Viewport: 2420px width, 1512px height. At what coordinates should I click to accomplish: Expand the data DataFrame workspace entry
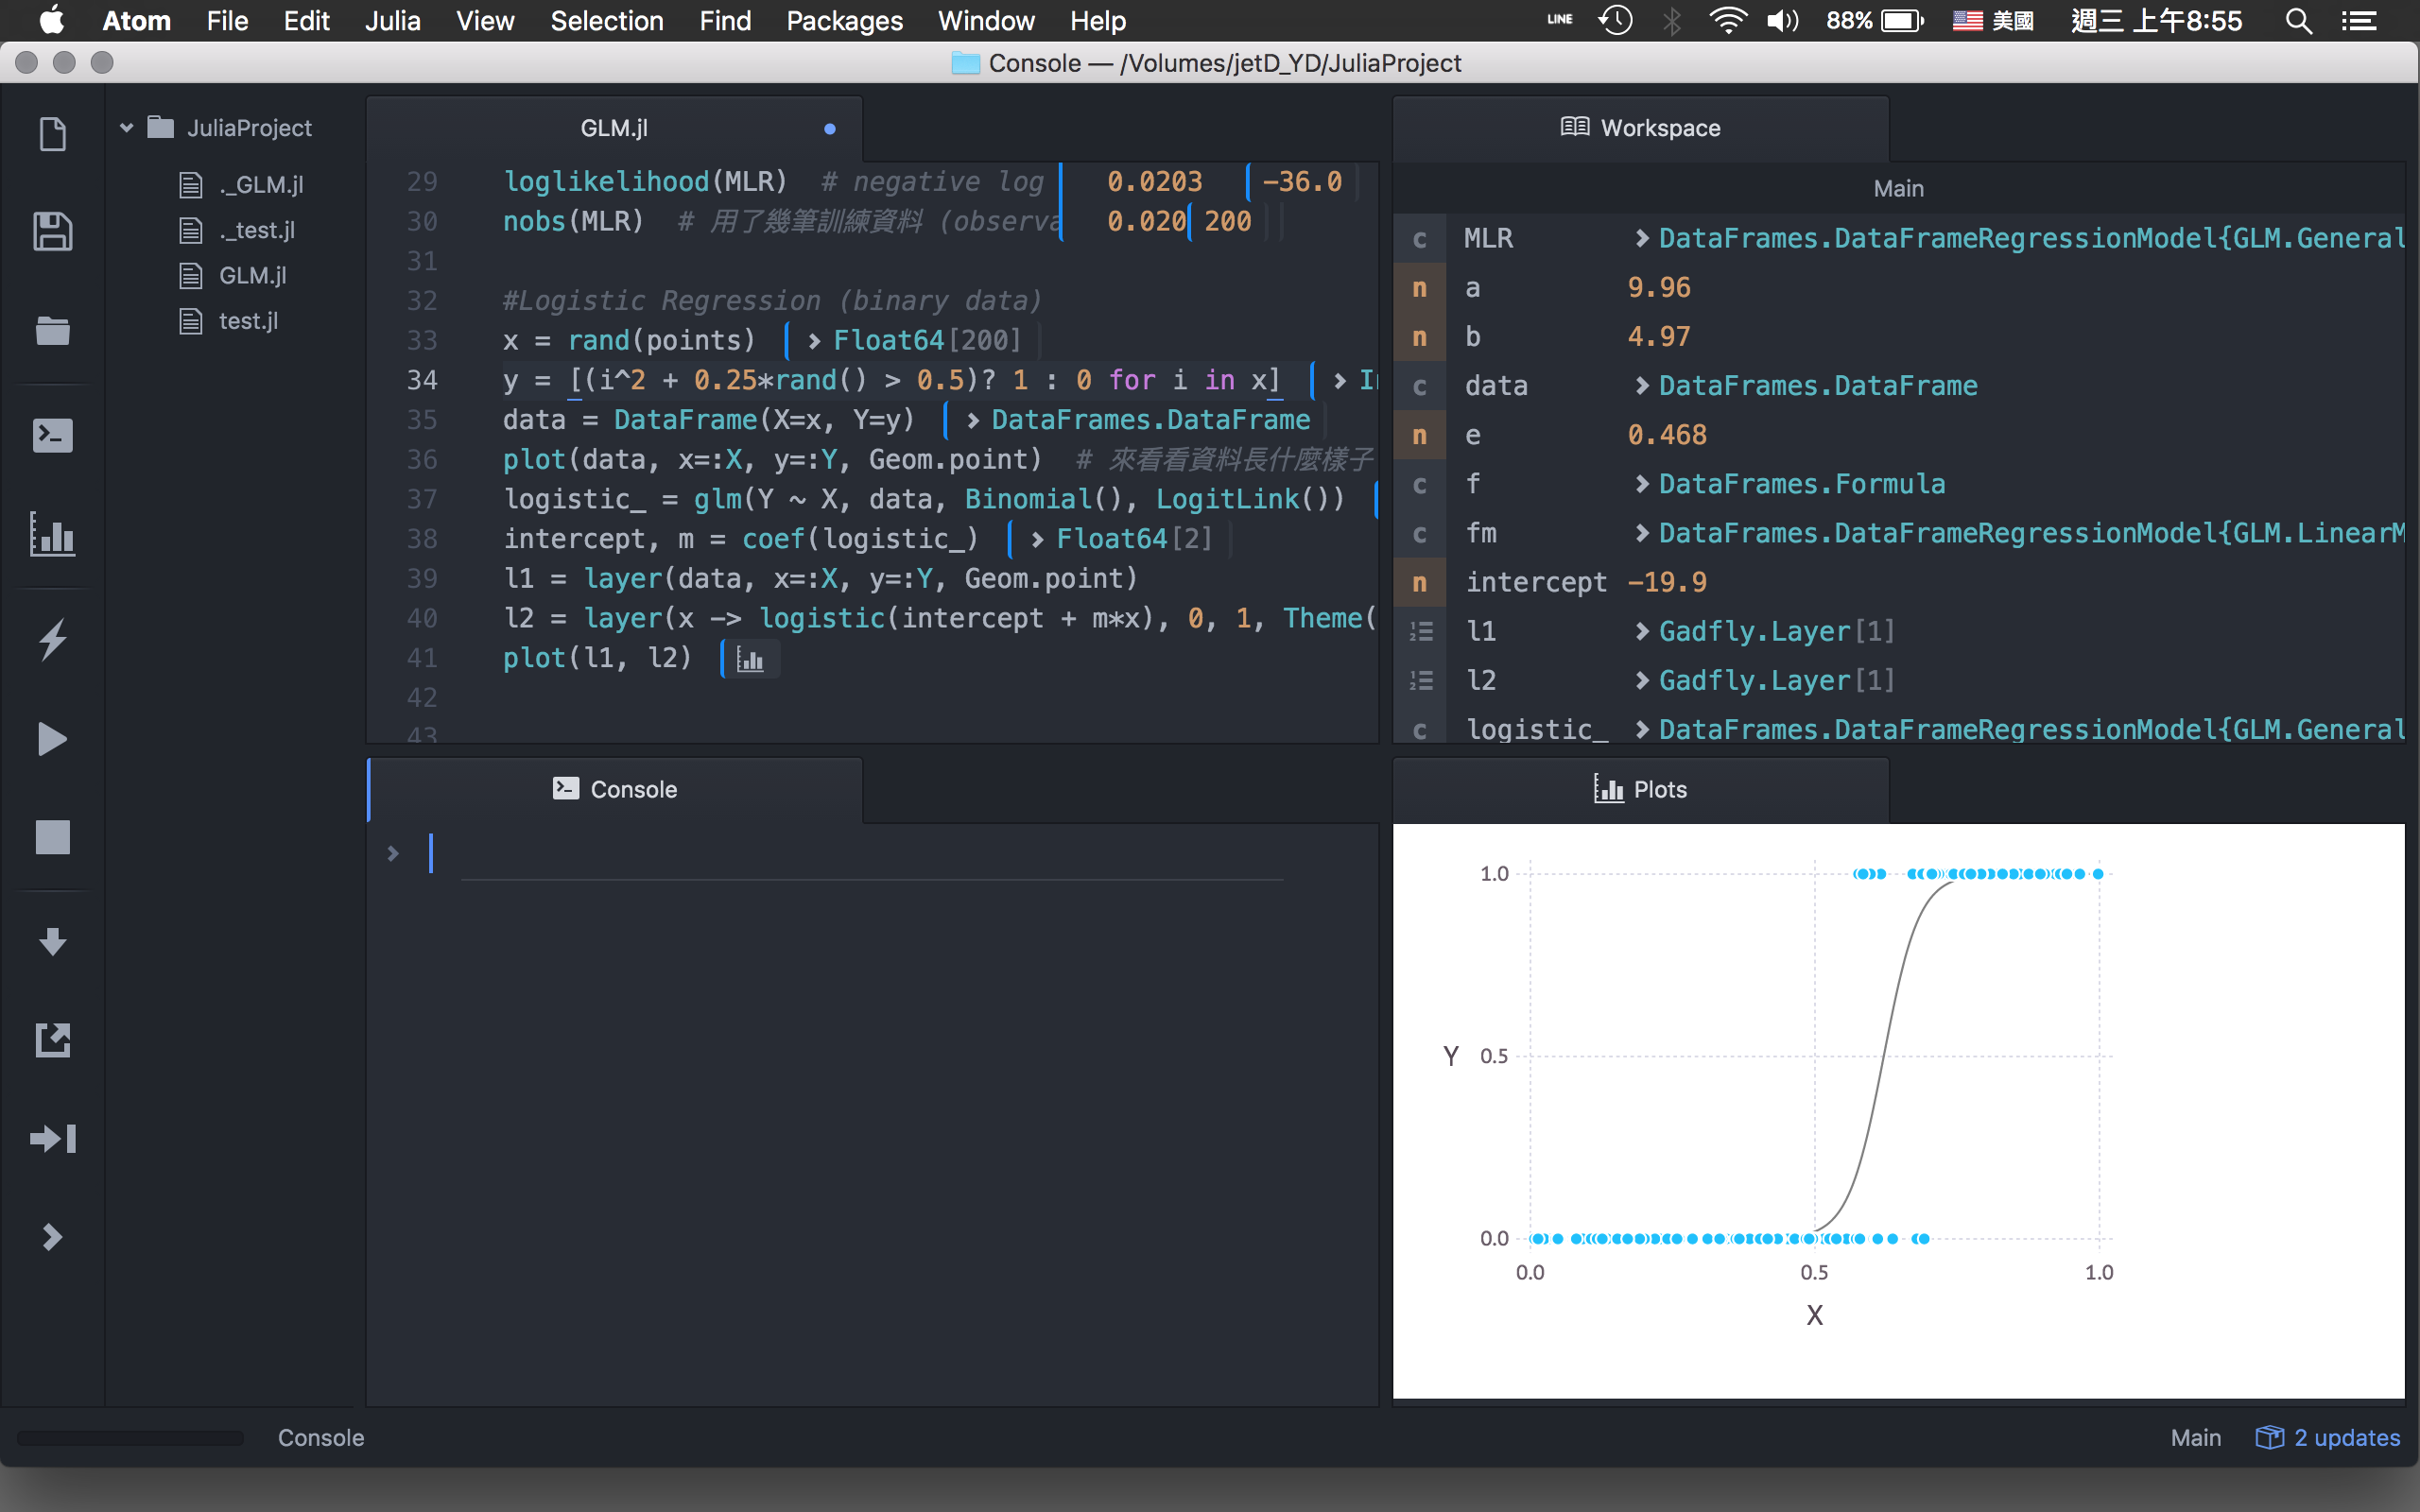point(1641,386)
